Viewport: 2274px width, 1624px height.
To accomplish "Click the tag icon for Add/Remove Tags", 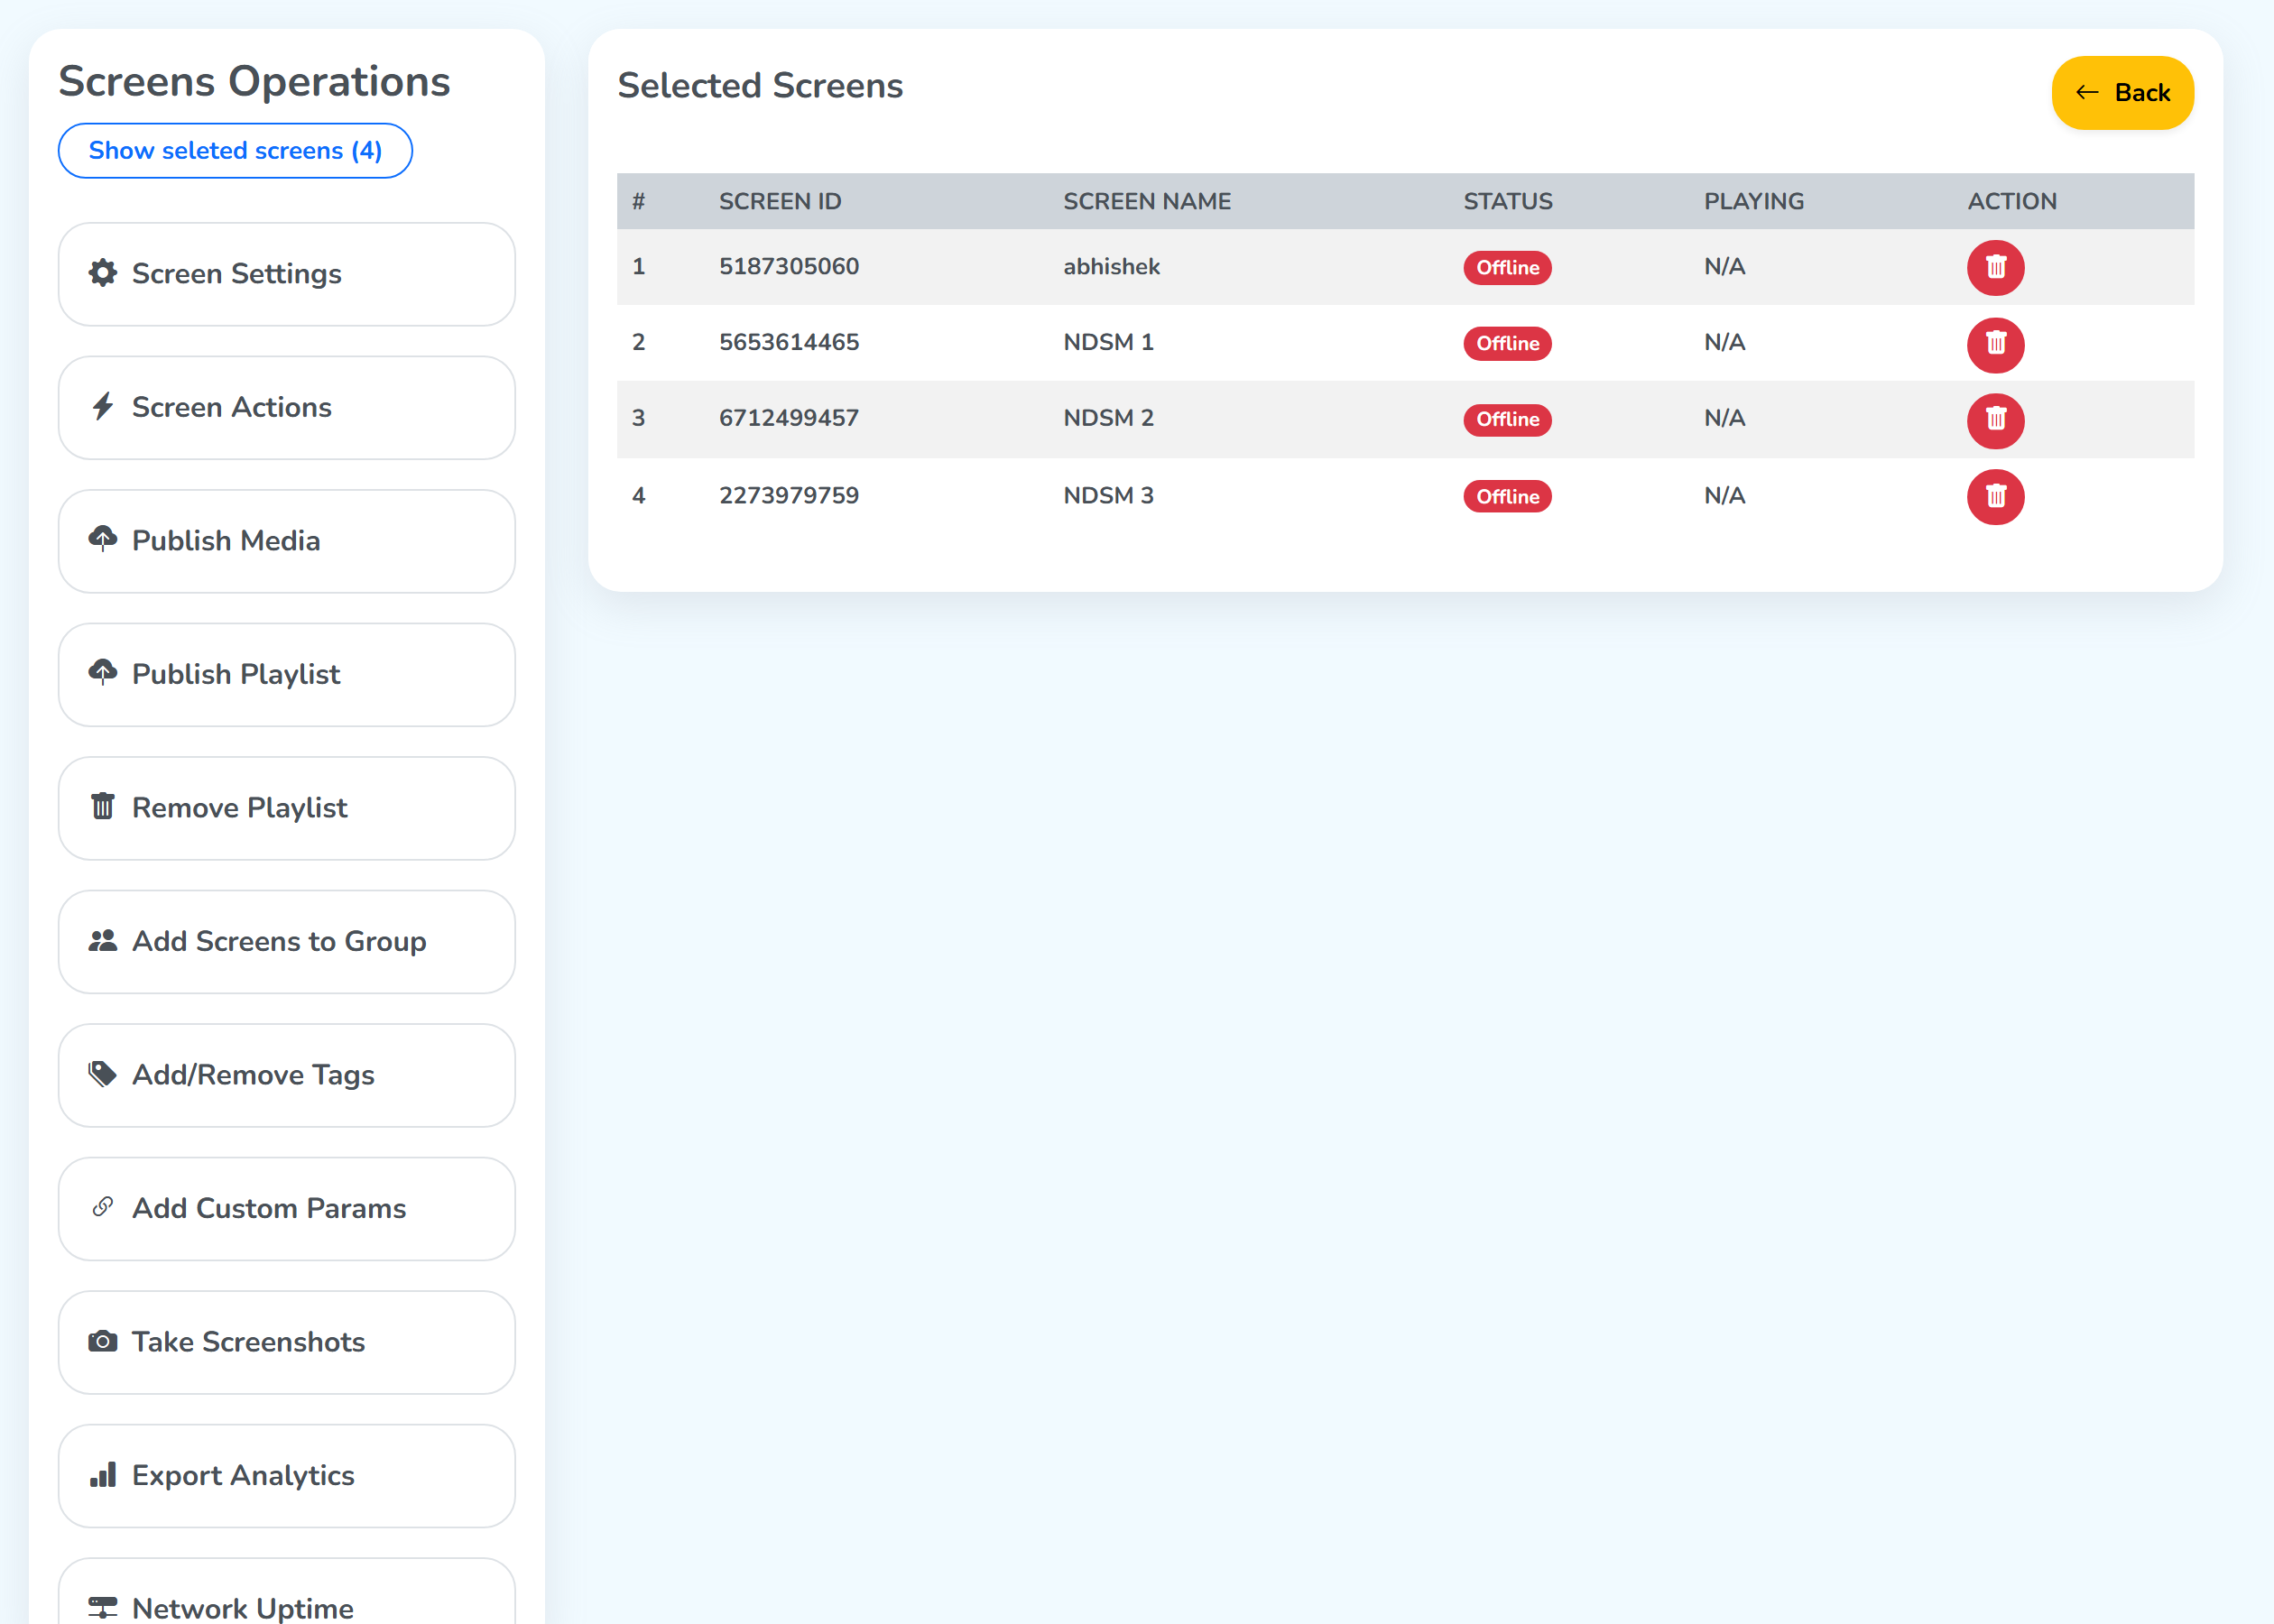I will [x=103, y=1073].
